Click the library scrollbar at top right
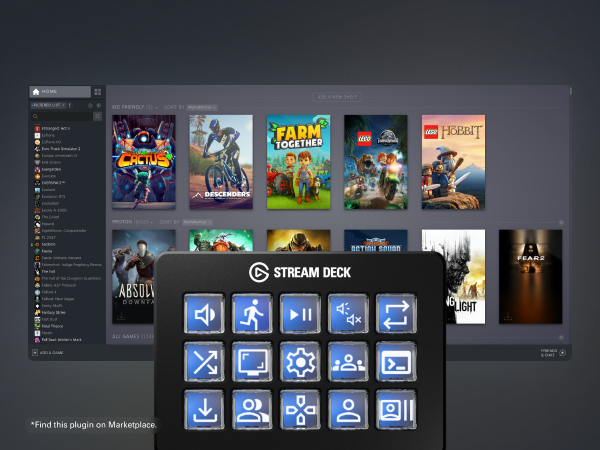The height and width of the screenshot is (450, 600). pyautogui.click(x=571, y=91)
